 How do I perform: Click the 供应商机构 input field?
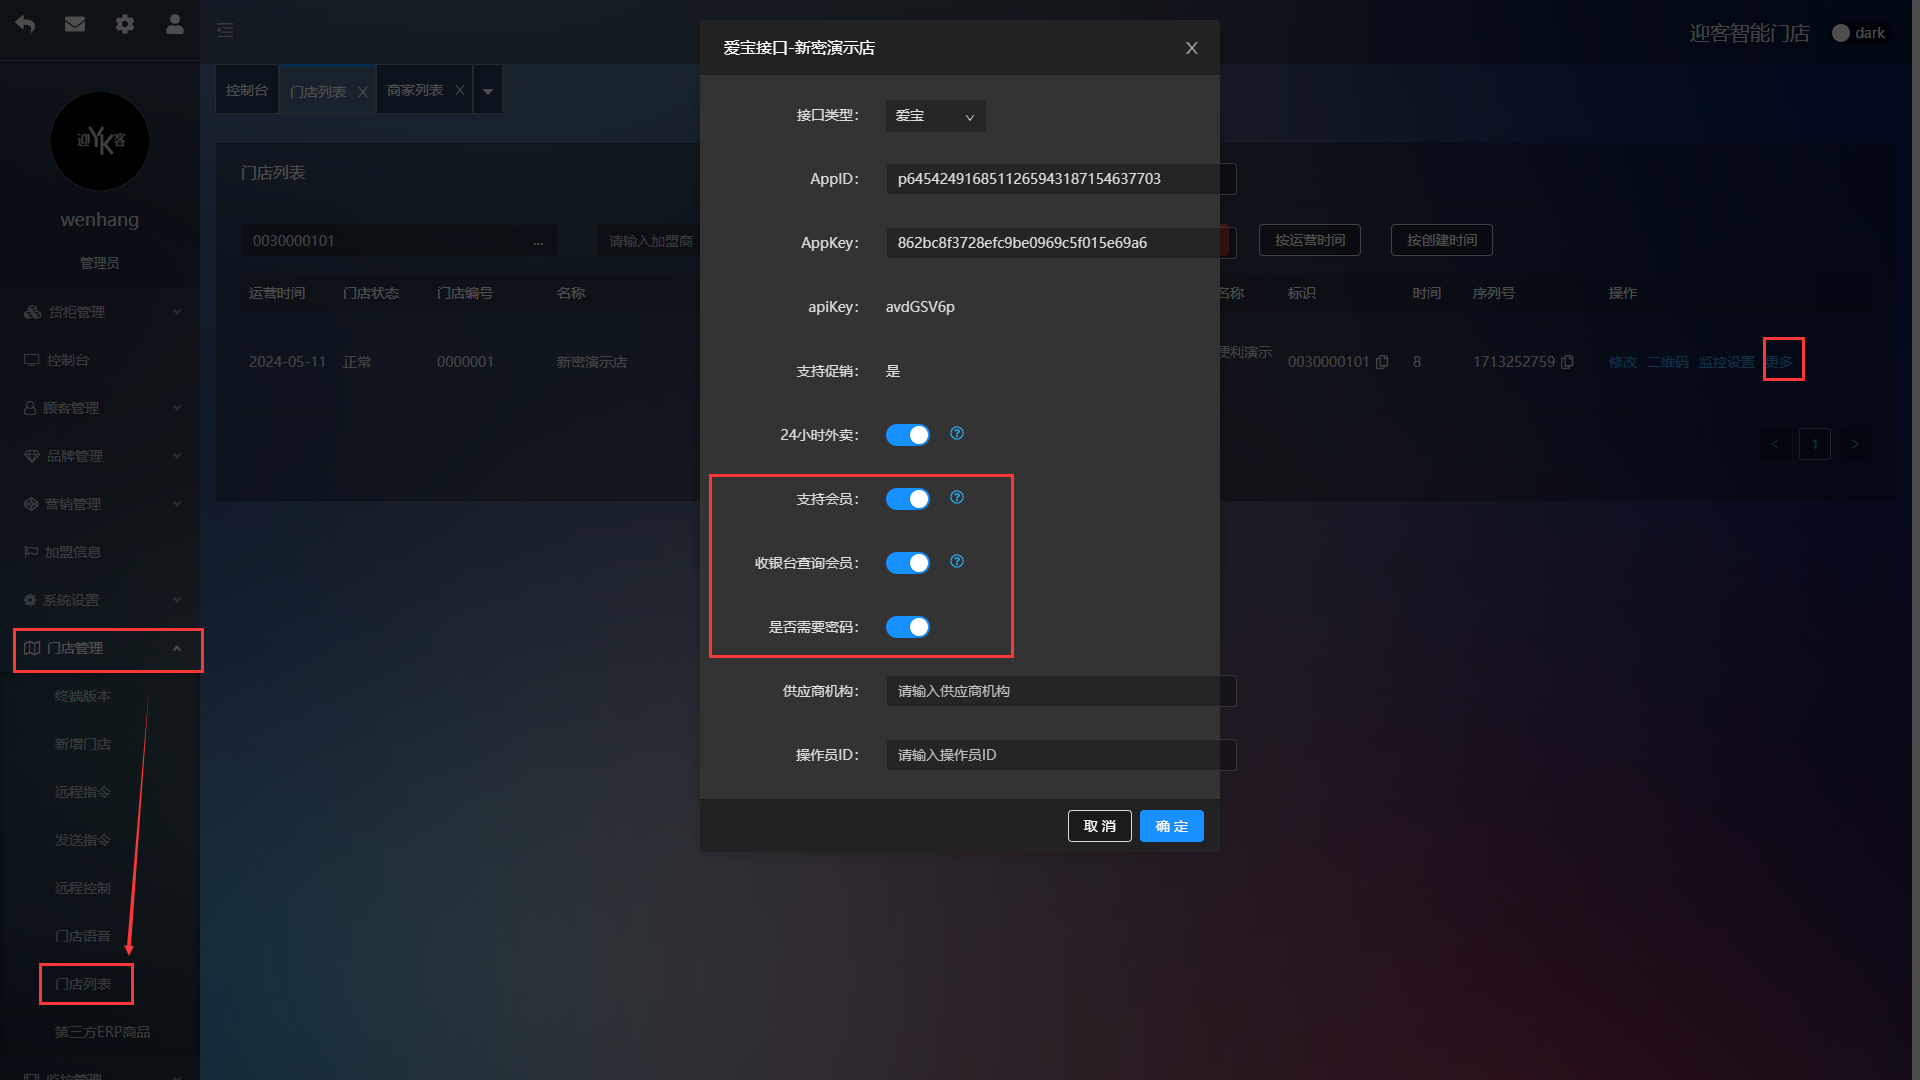(x=1061, y=691)
